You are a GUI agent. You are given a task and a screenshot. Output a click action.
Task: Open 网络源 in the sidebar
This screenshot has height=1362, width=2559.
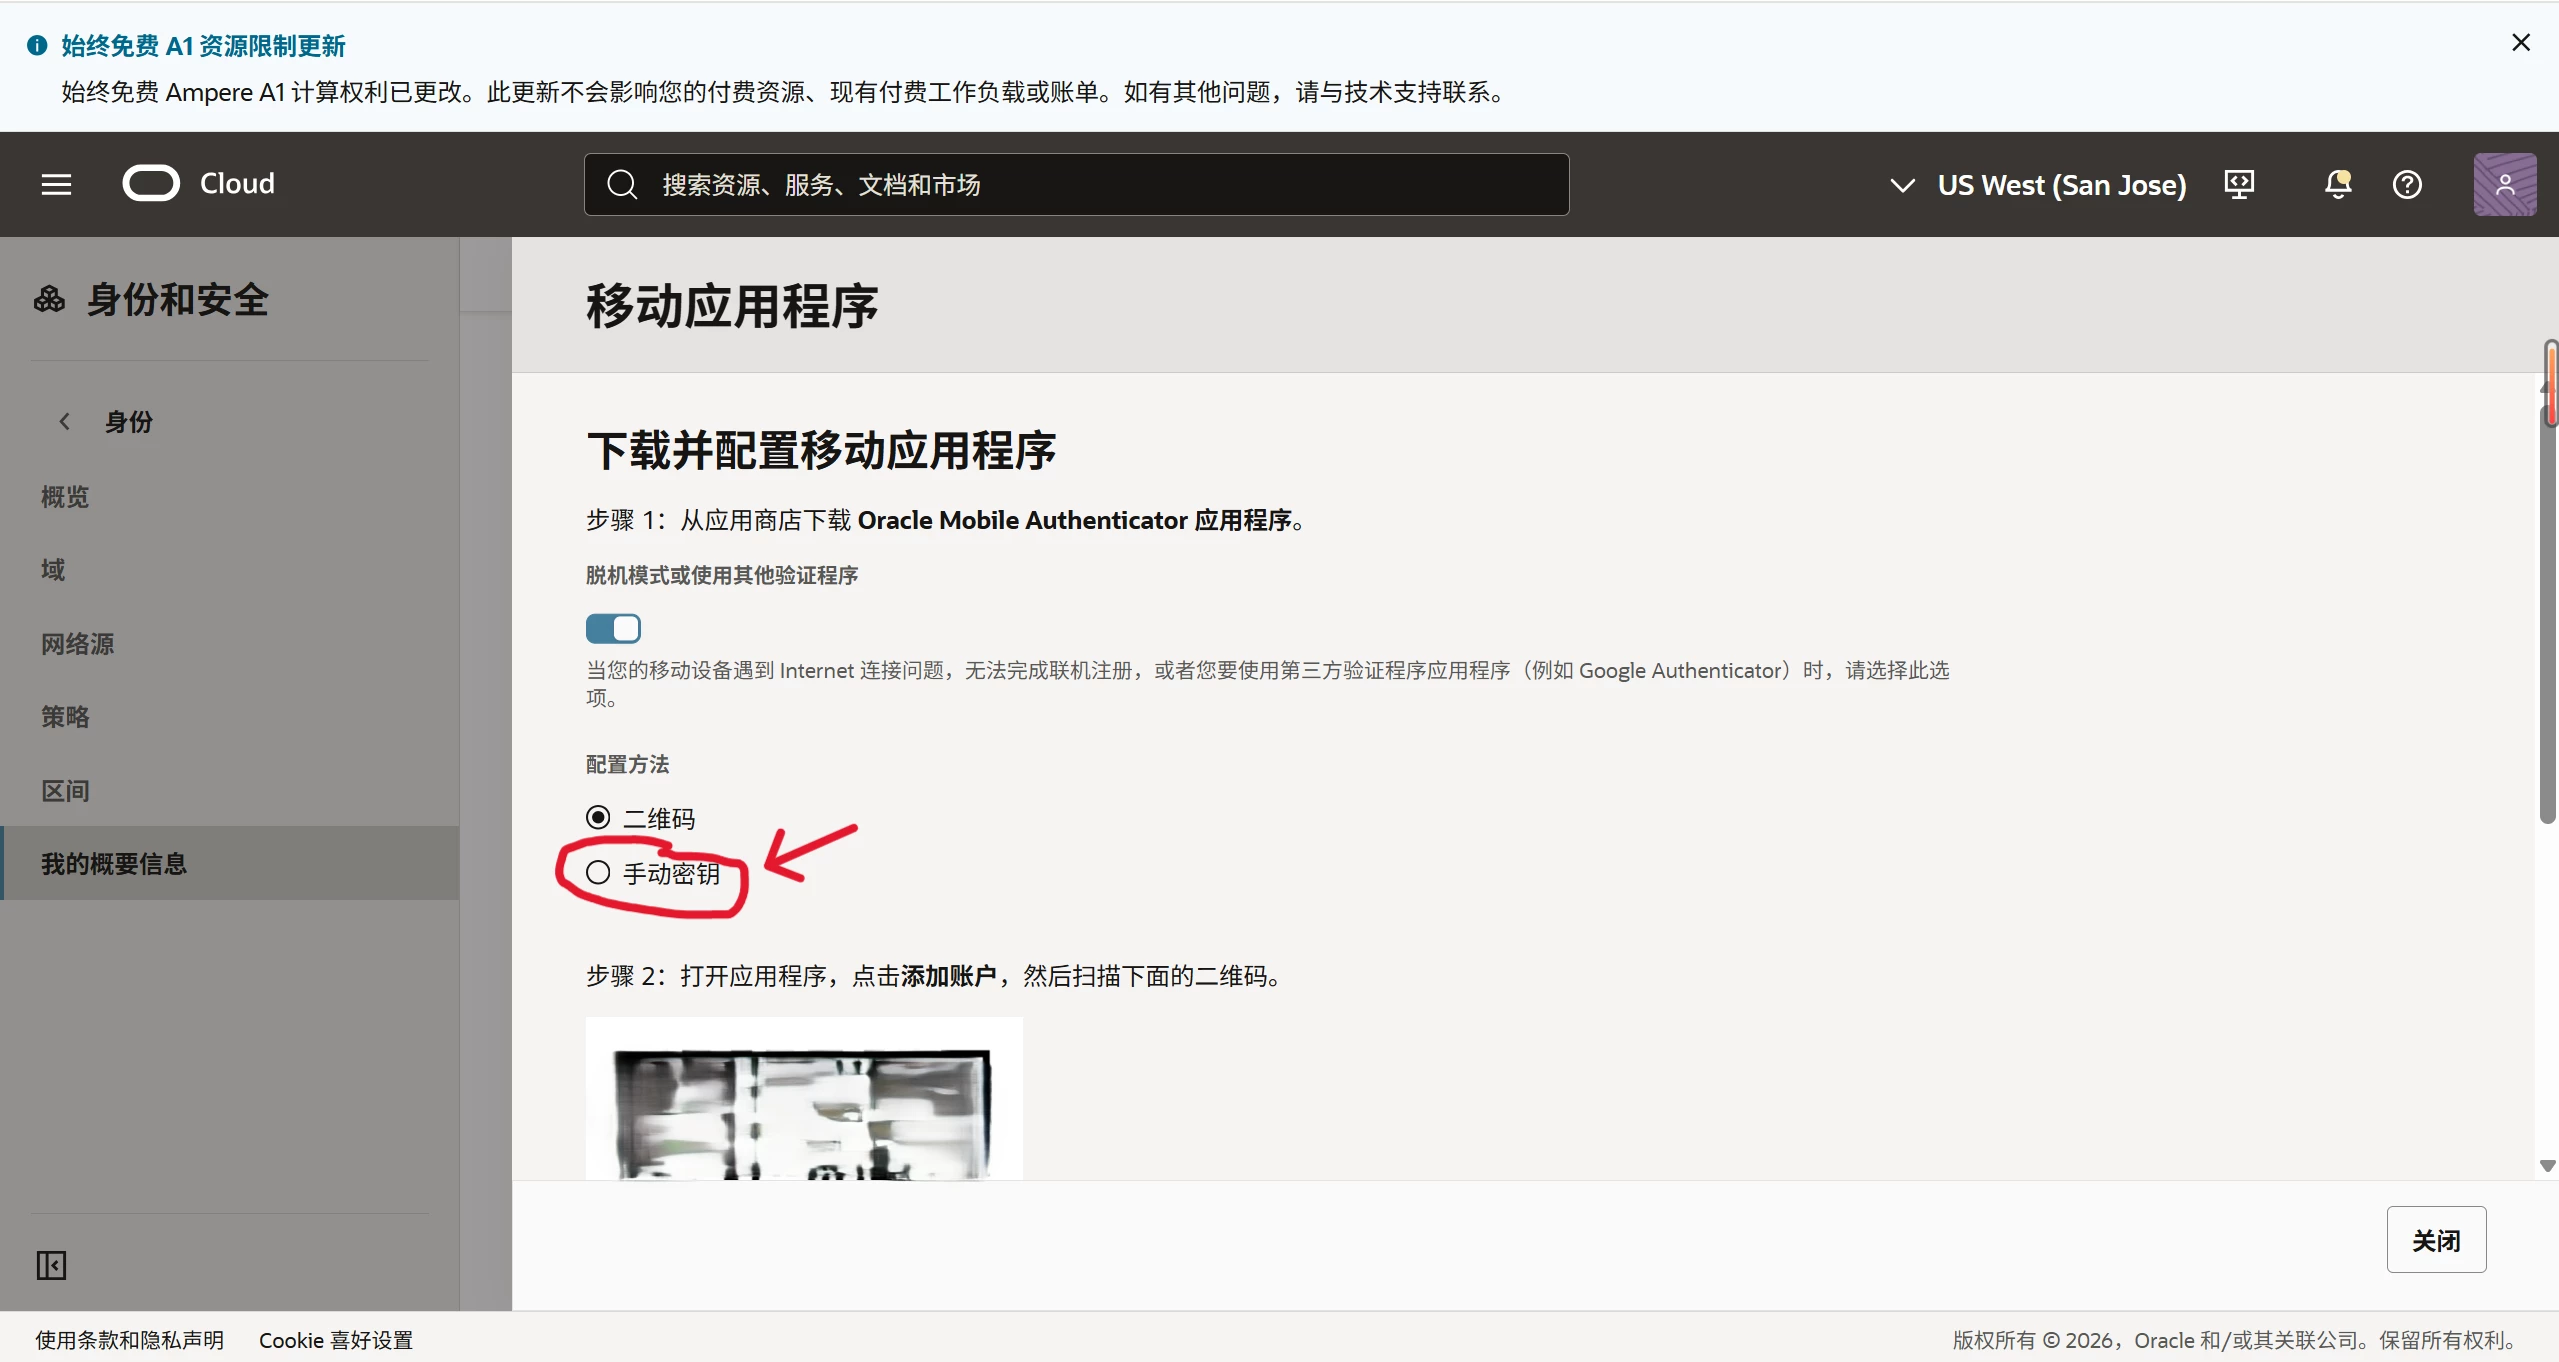78,644
